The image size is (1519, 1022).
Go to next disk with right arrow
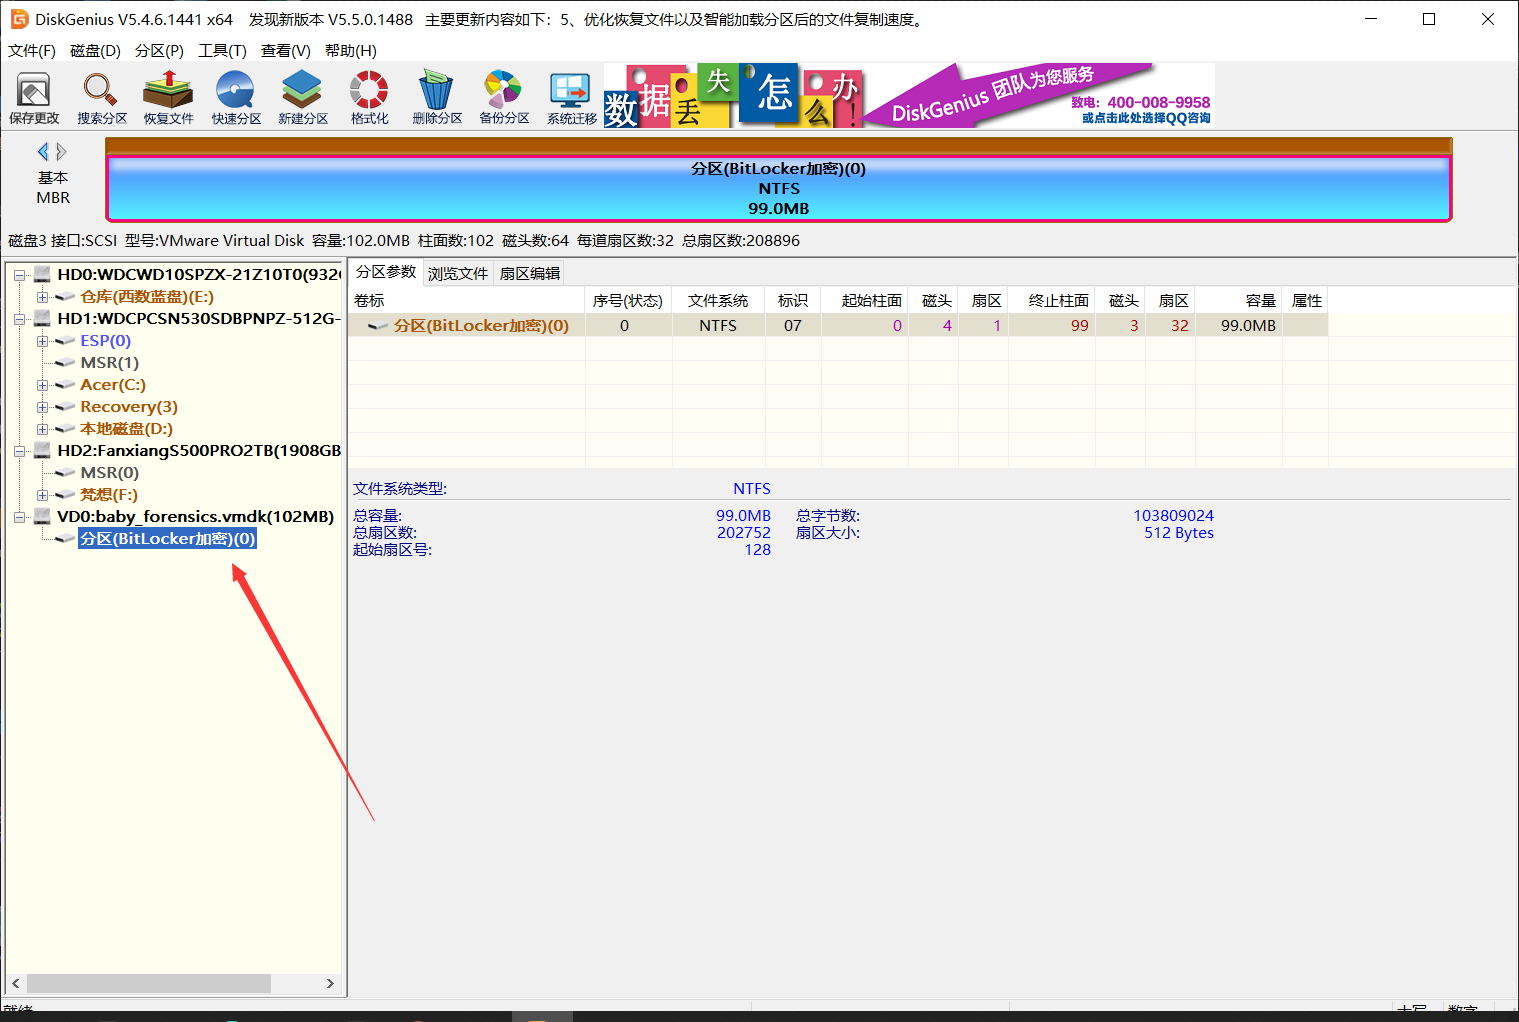pos(61,151)
